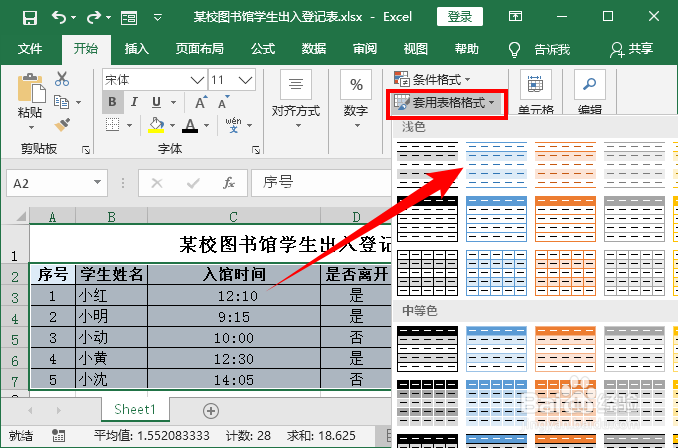Click the Copy icon

click(x=61, y=102)
